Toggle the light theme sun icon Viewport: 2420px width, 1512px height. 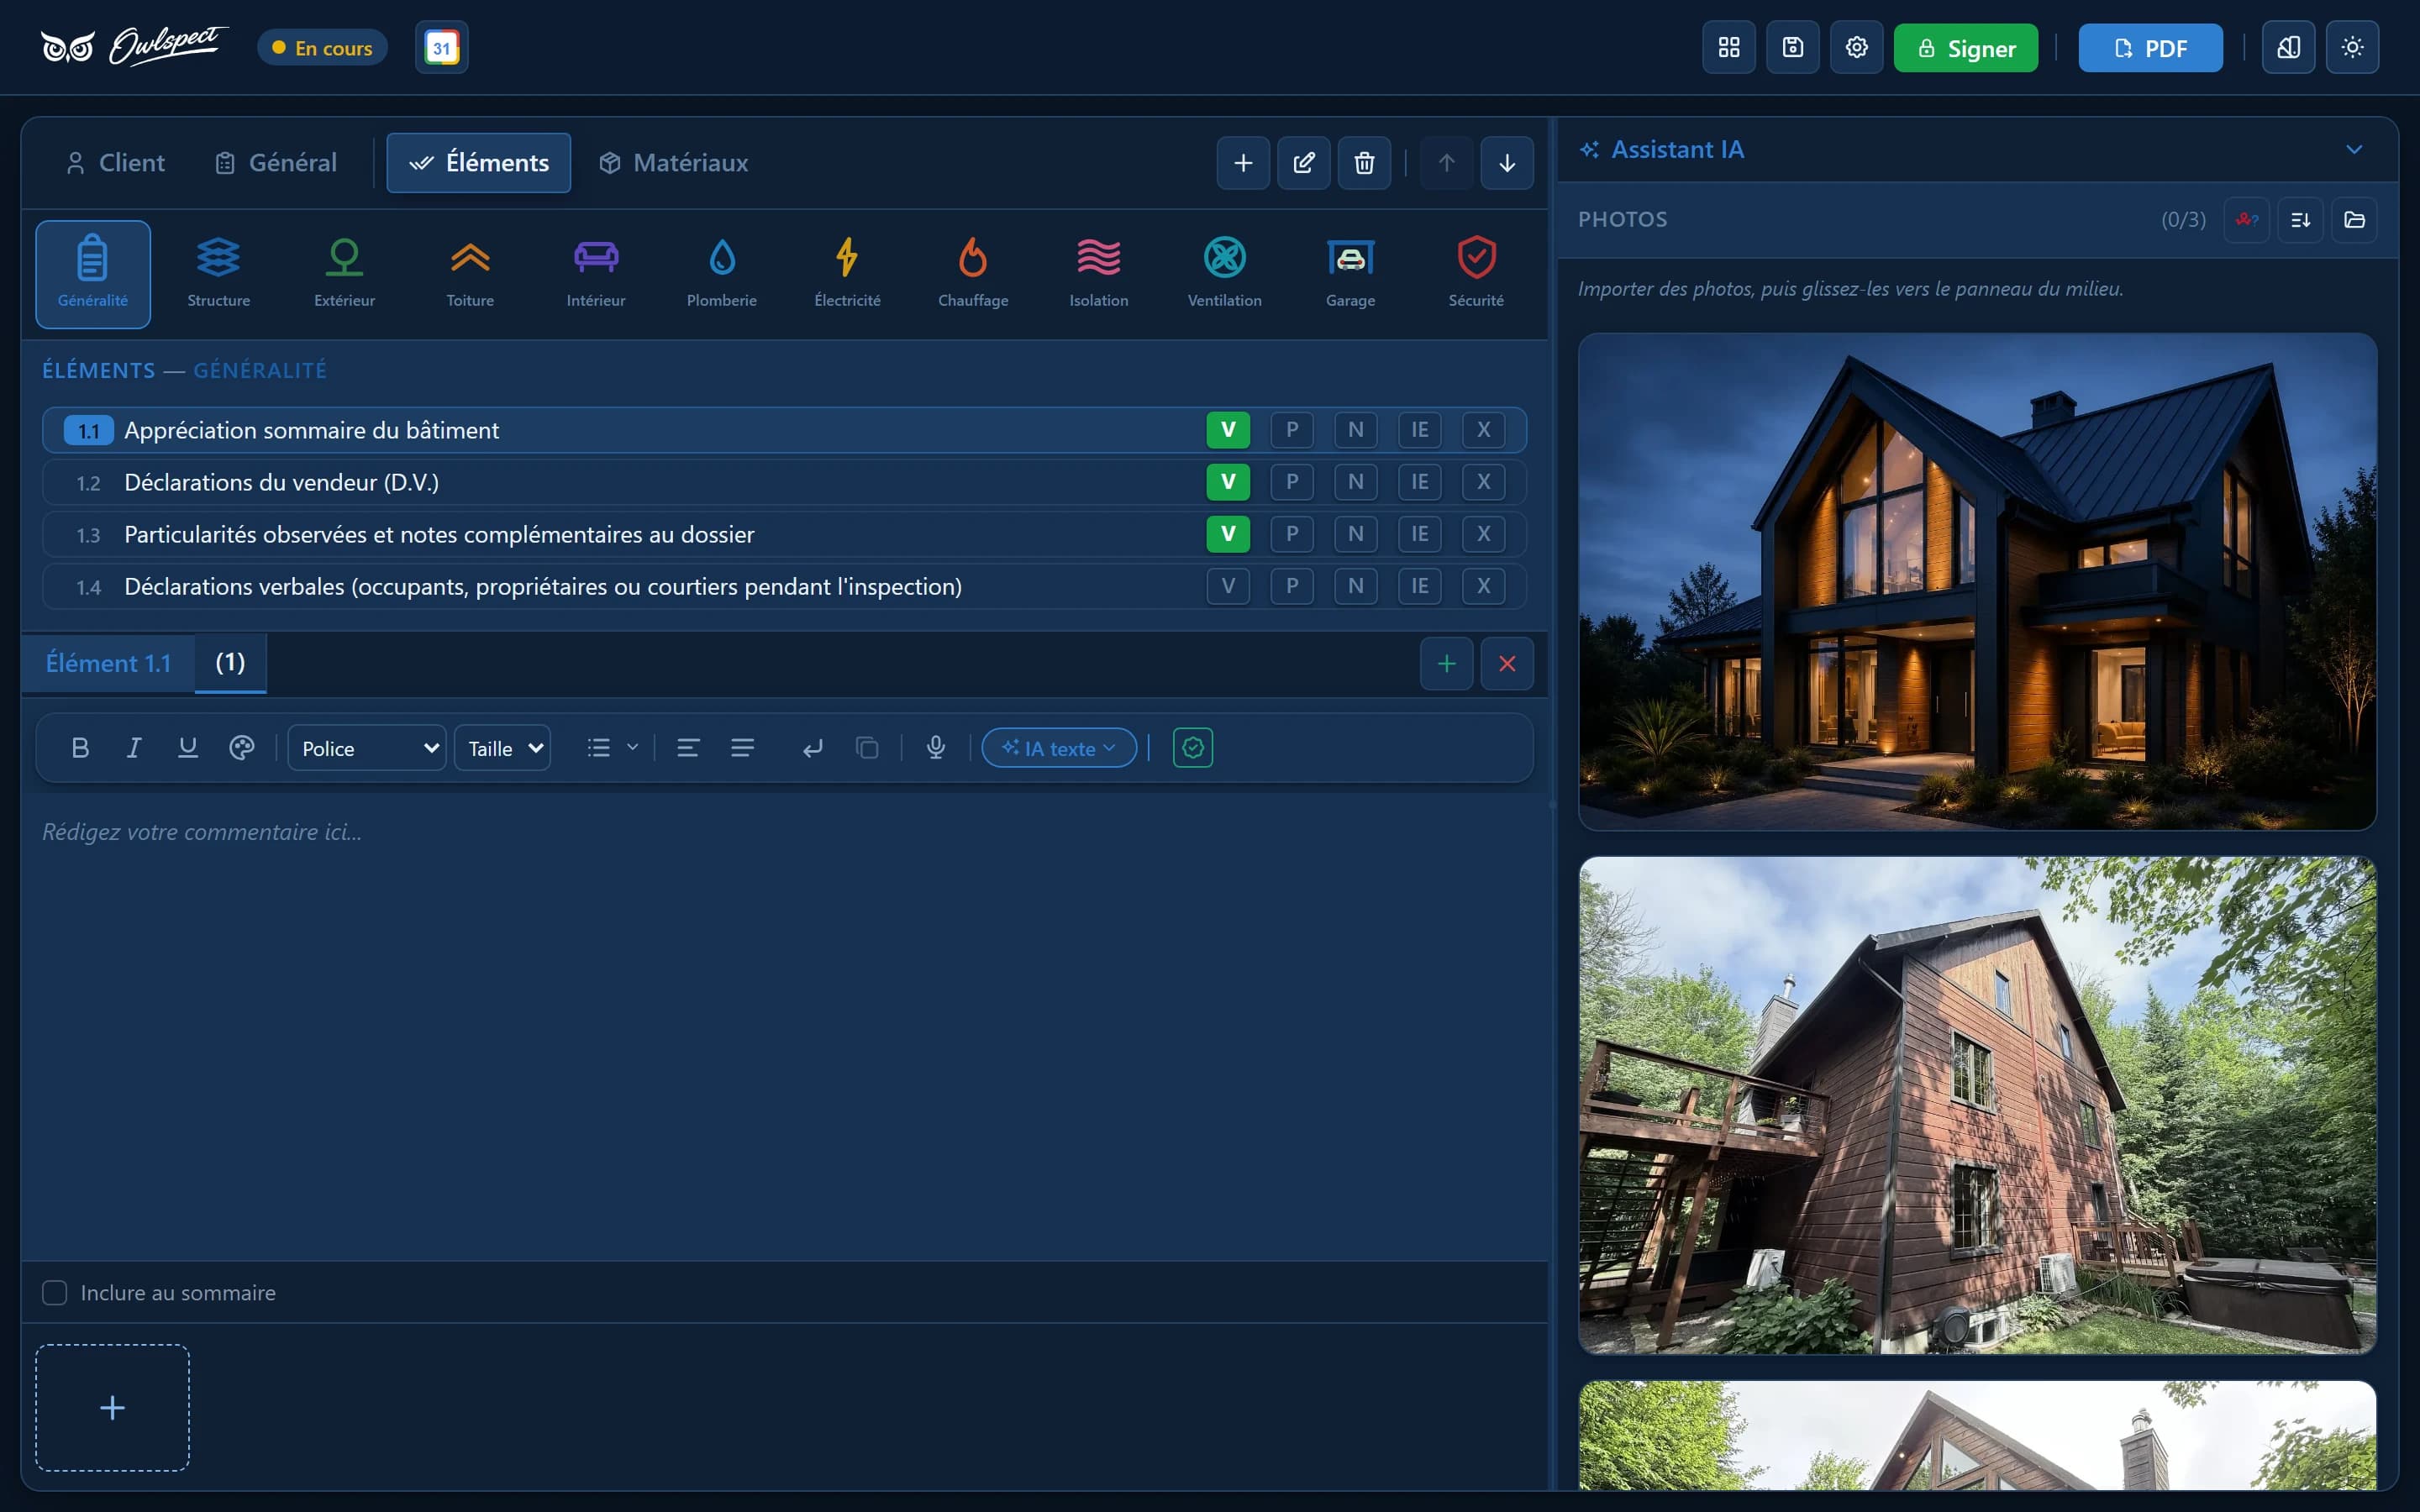coord(2352,48)
